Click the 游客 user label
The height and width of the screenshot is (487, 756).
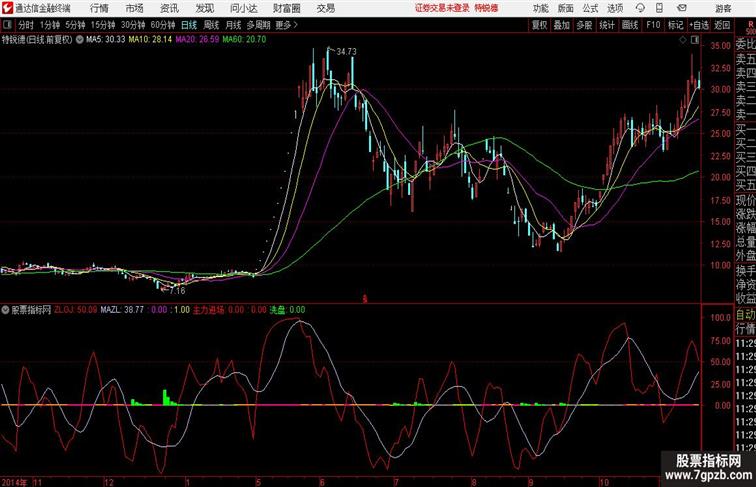[723, 8]
